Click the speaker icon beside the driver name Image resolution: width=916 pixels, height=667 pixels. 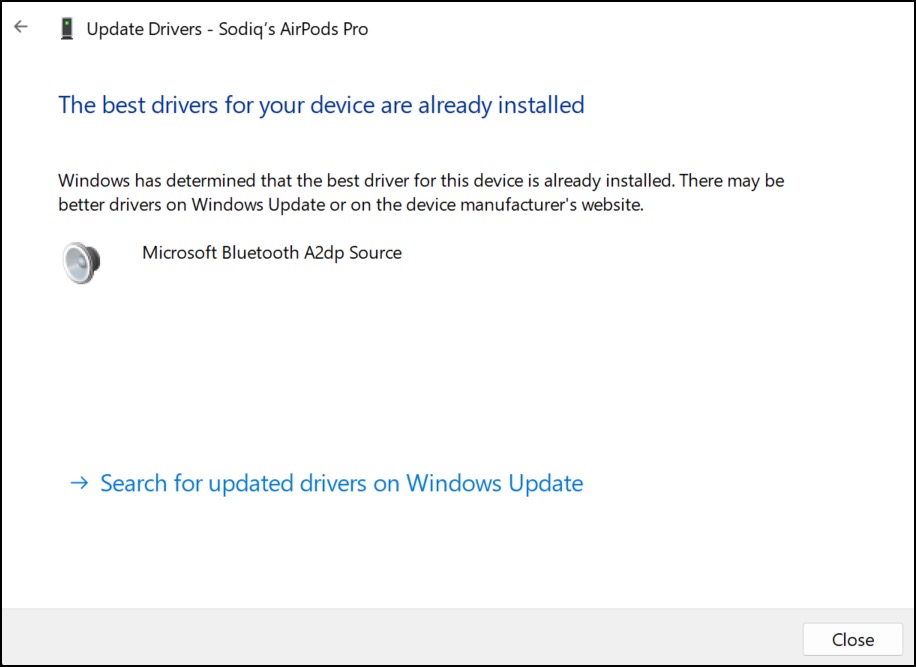coord(81,262)
